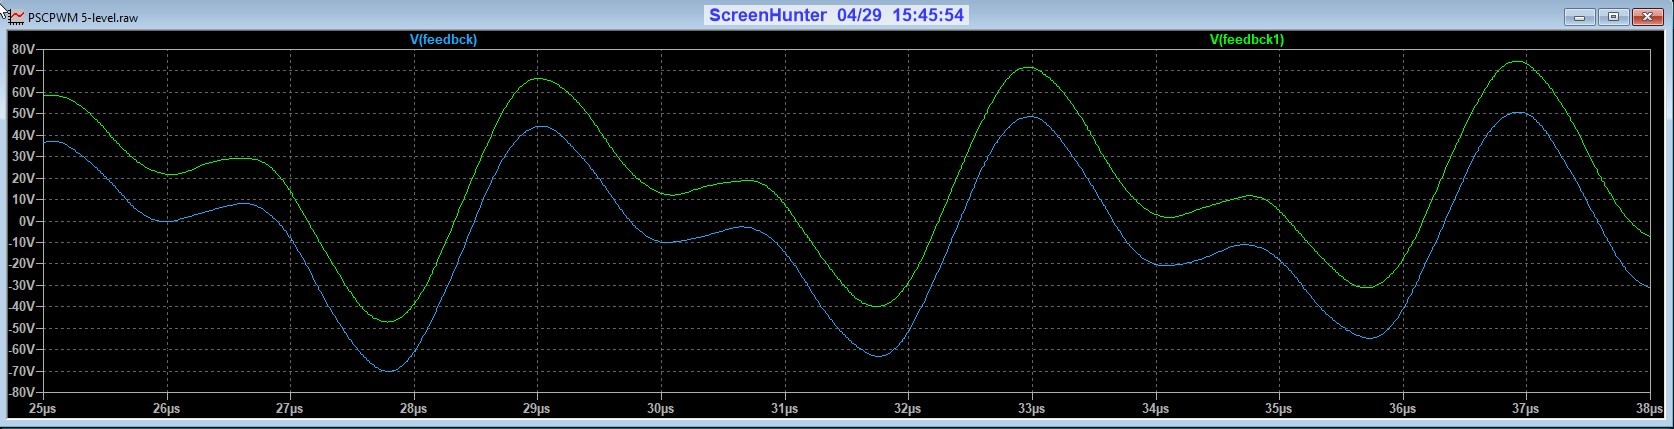
Task: Click the 33µs time axis label
Action: (1031, 409)
